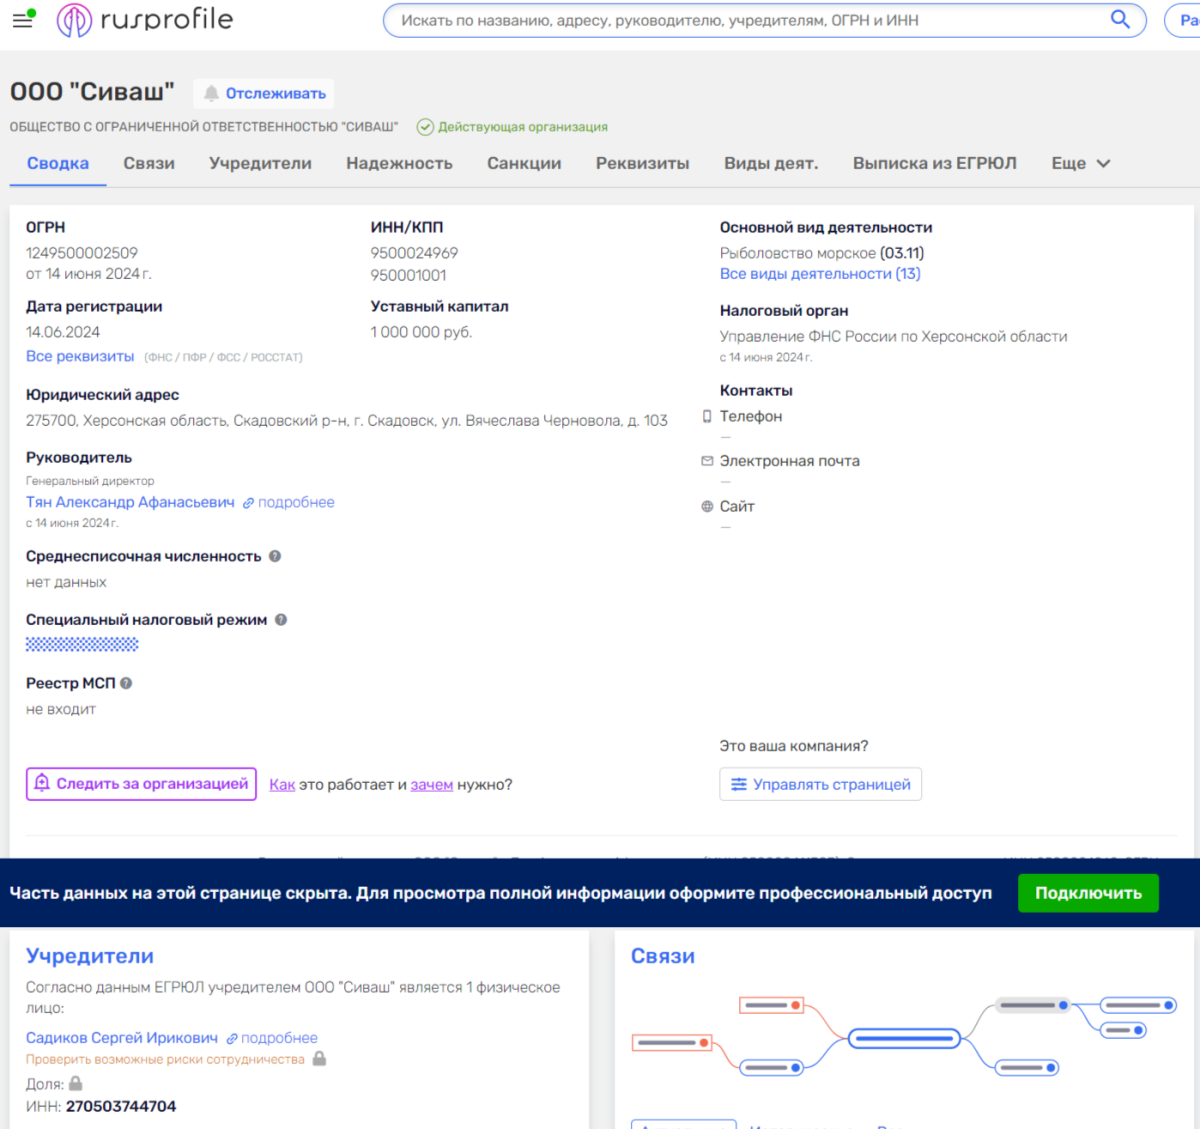Screen dimensions: 1200x1129
Task: Click the registration date 14.06.2024
Action: (63, 332)
